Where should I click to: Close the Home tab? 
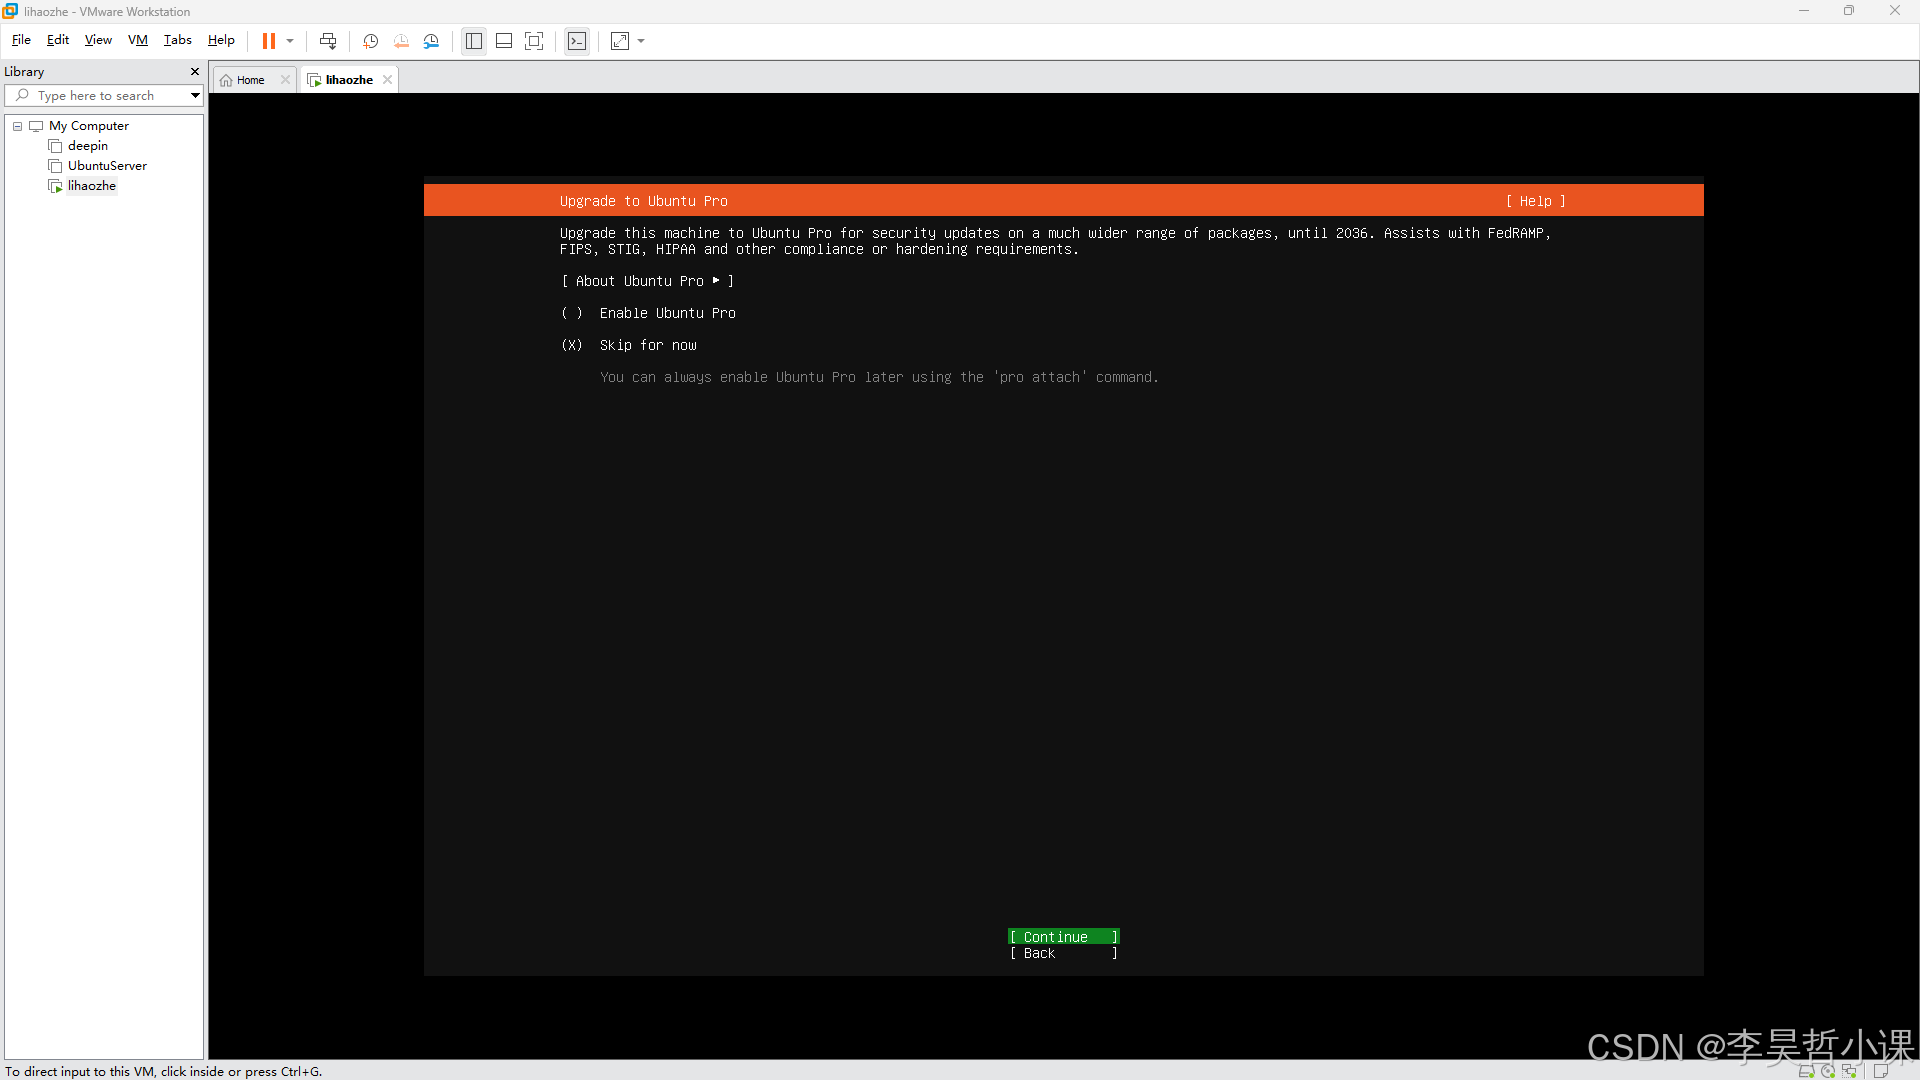[285, 80]
